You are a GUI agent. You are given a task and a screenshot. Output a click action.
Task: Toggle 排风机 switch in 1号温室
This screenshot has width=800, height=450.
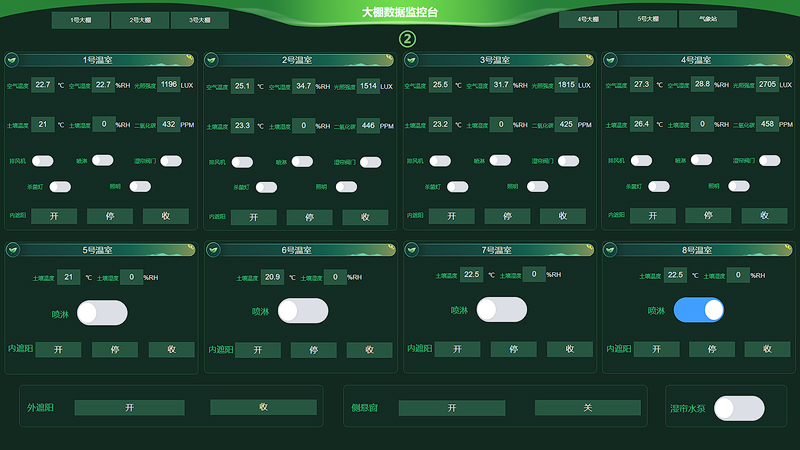click(x=43, y=160)
